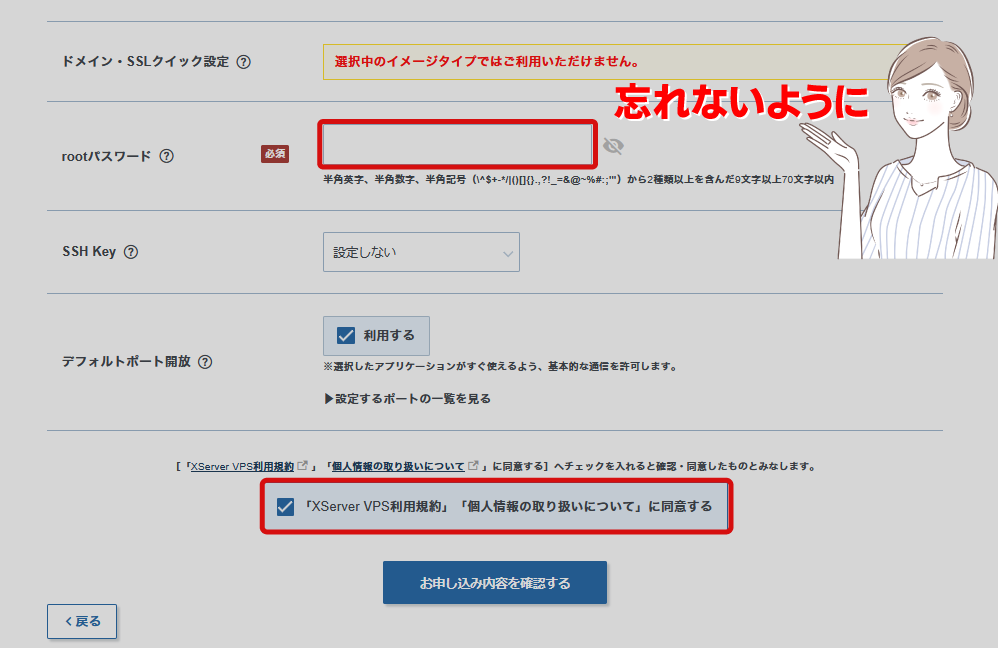This screenshot has width=998, height=648.
Task: Show help for デフォルトポート開放
Action: 205,362
